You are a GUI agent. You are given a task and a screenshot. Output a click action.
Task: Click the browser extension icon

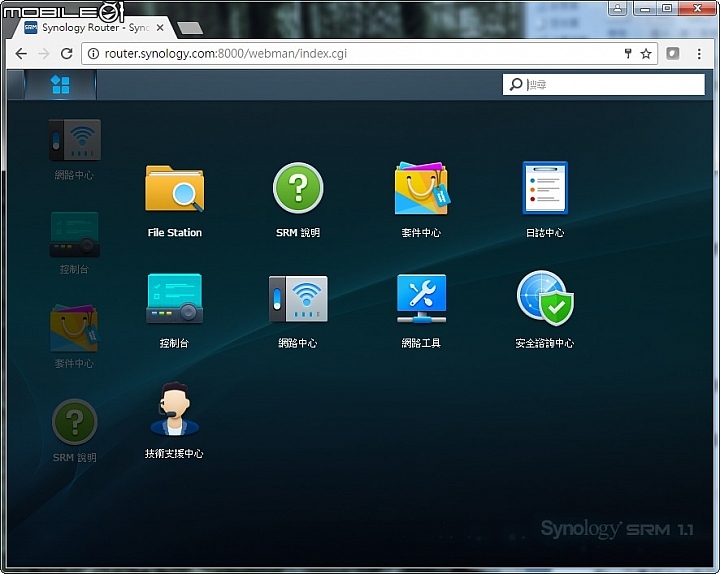click(673, 54)
